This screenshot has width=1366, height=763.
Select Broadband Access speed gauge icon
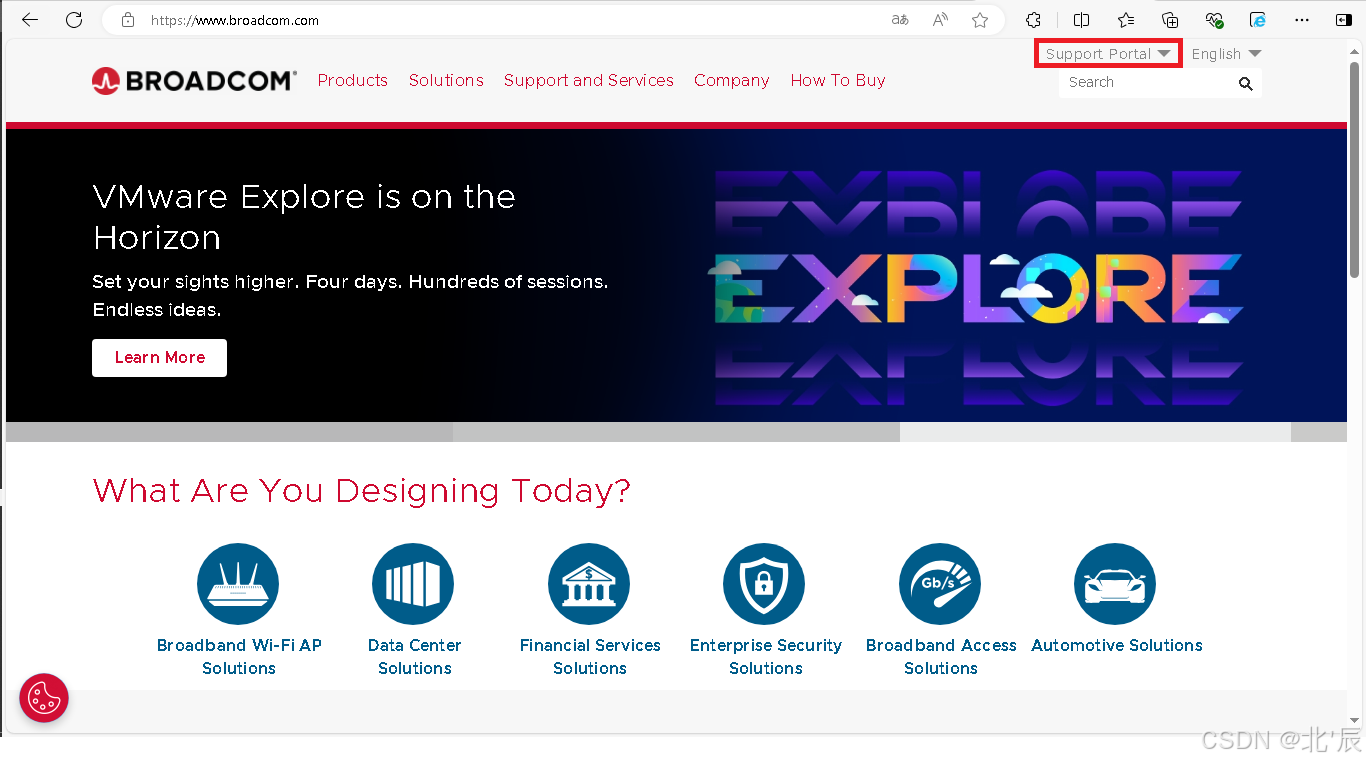940,584
